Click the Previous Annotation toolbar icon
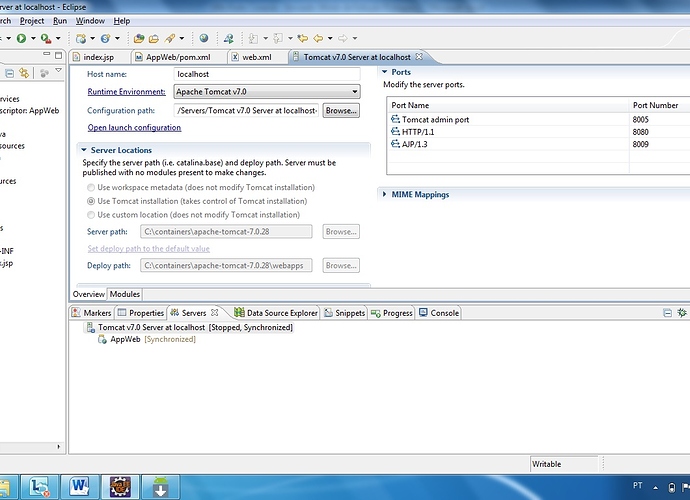Viewport: 690px width, 500px height. [x=278, y=38]
